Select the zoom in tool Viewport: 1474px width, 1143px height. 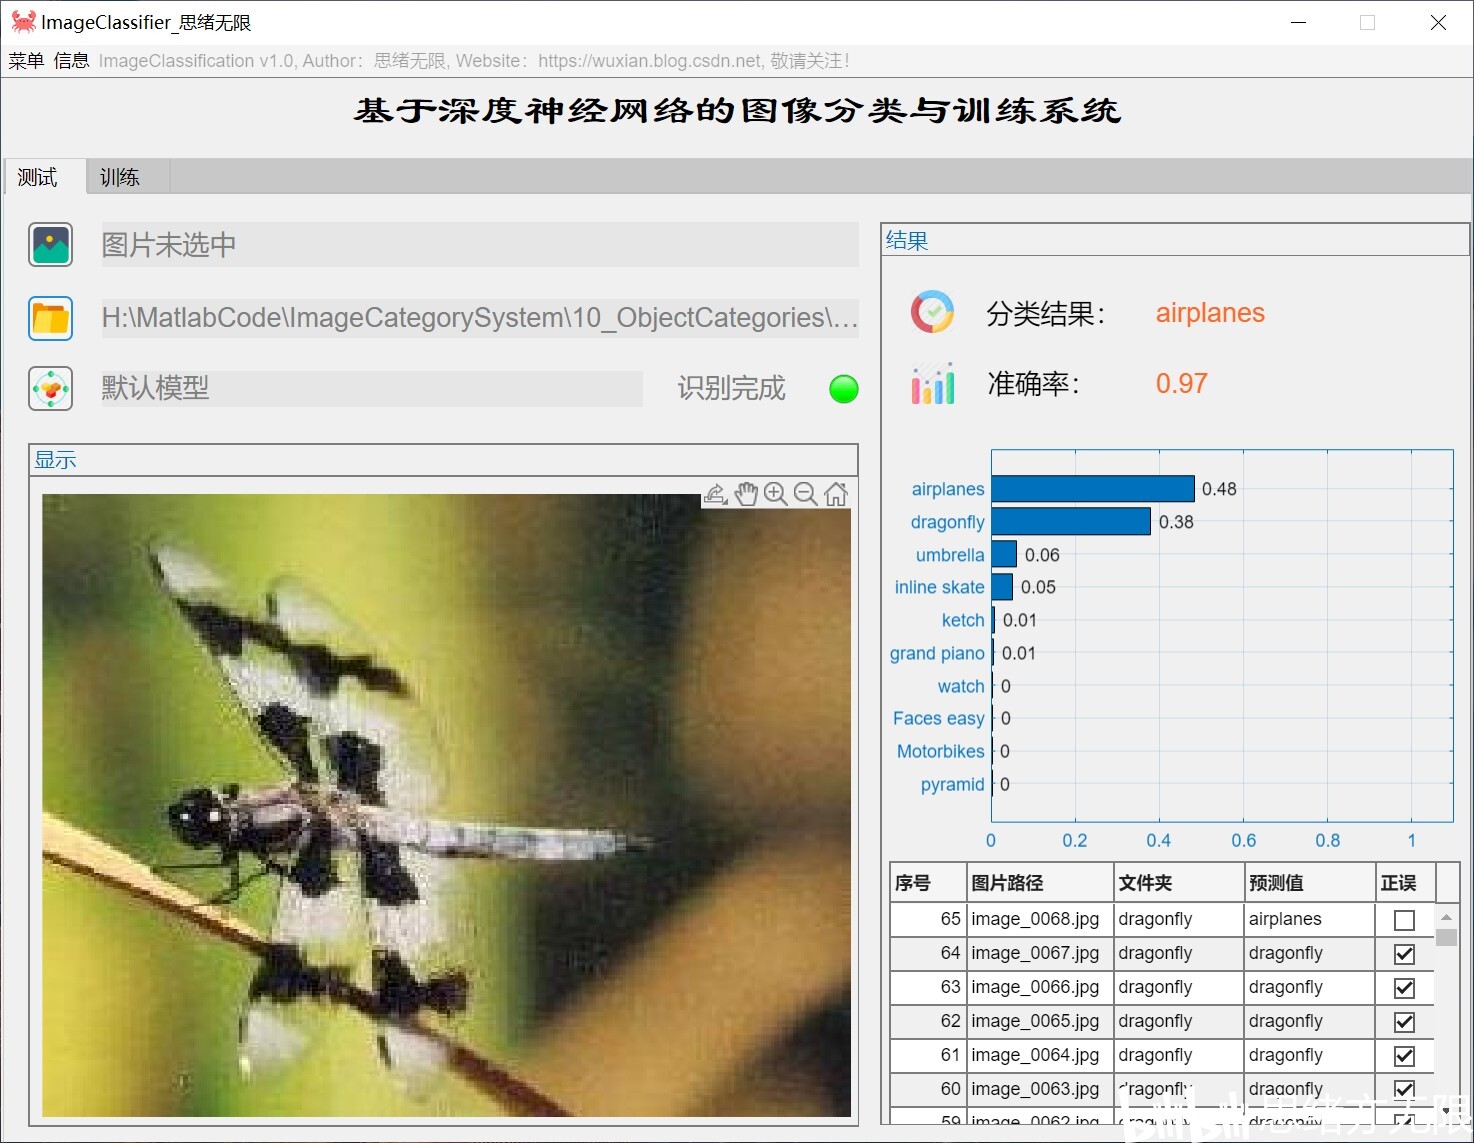pyautogui.click(x=776, y=494)
